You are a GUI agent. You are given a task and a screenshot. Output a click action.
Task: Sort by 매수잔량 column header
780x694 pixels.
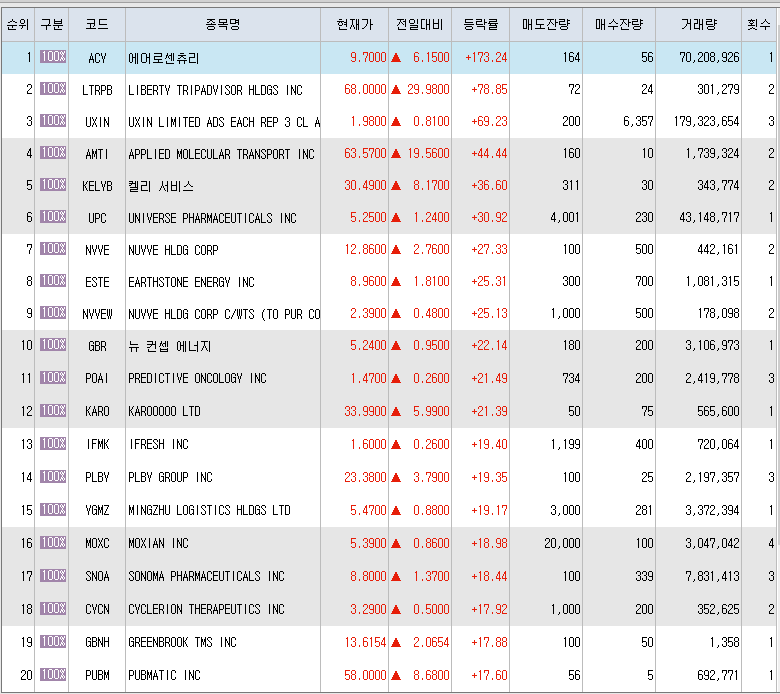[619, 24]
